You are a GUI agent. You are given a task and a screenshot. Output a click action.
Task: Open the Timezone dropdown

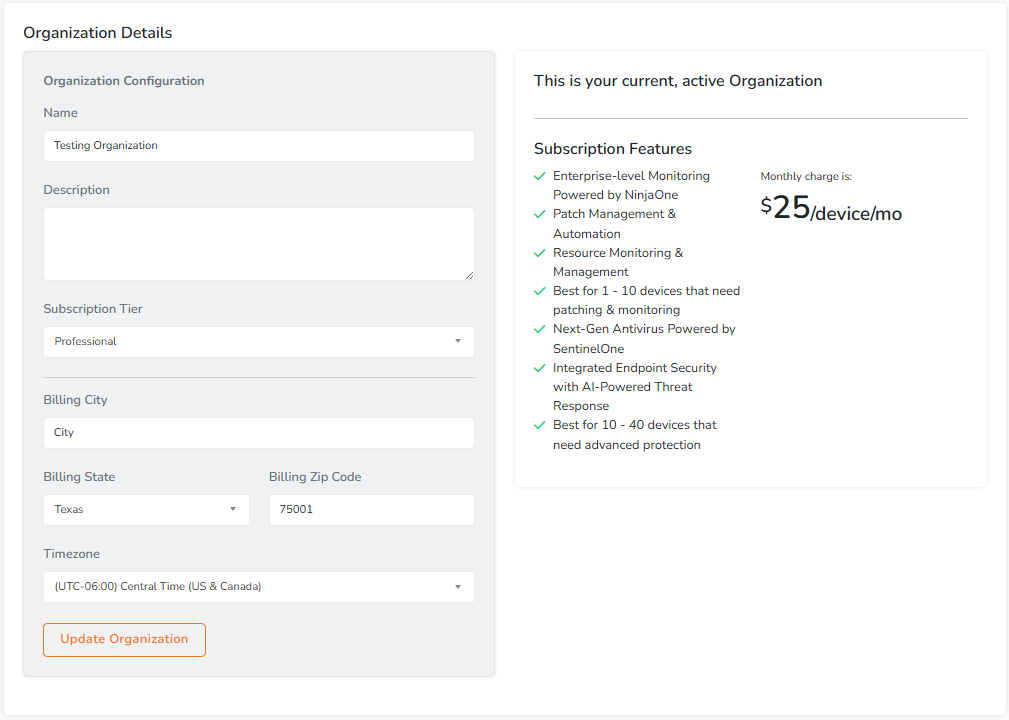pyautogui.click(x=258, y=587)
